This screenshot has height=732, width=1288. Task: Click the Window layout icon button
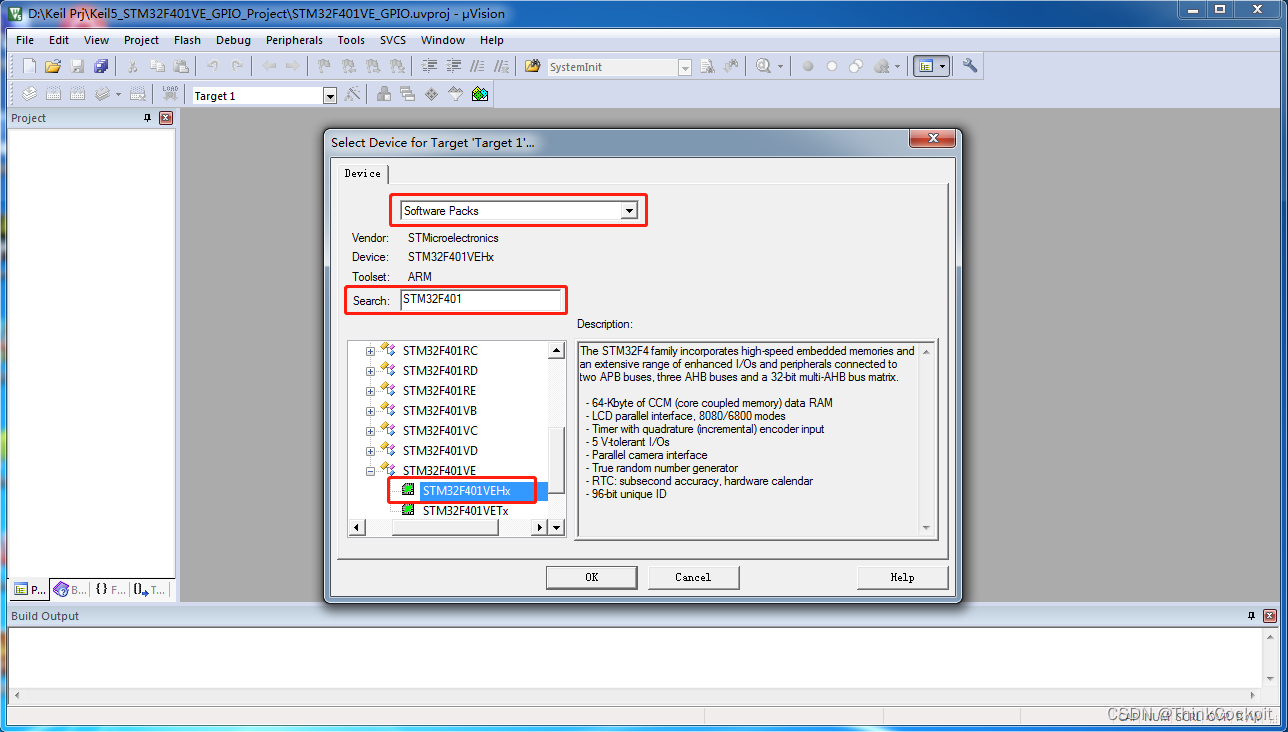(931, 66)
